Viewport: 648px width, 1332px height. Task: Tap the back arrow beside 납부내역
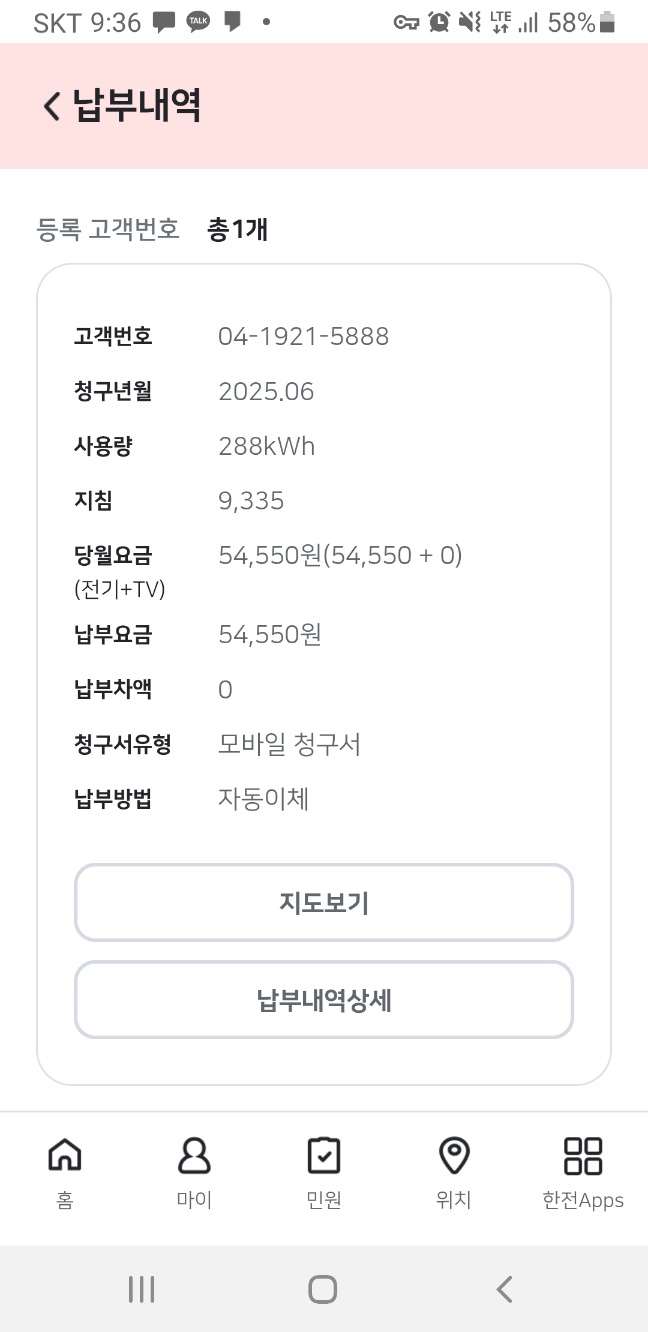(x=52, y=106)
